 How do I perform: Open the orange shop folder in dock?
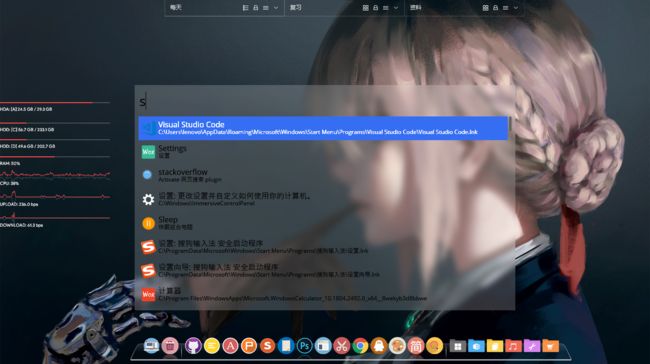[x=551, y=346]
